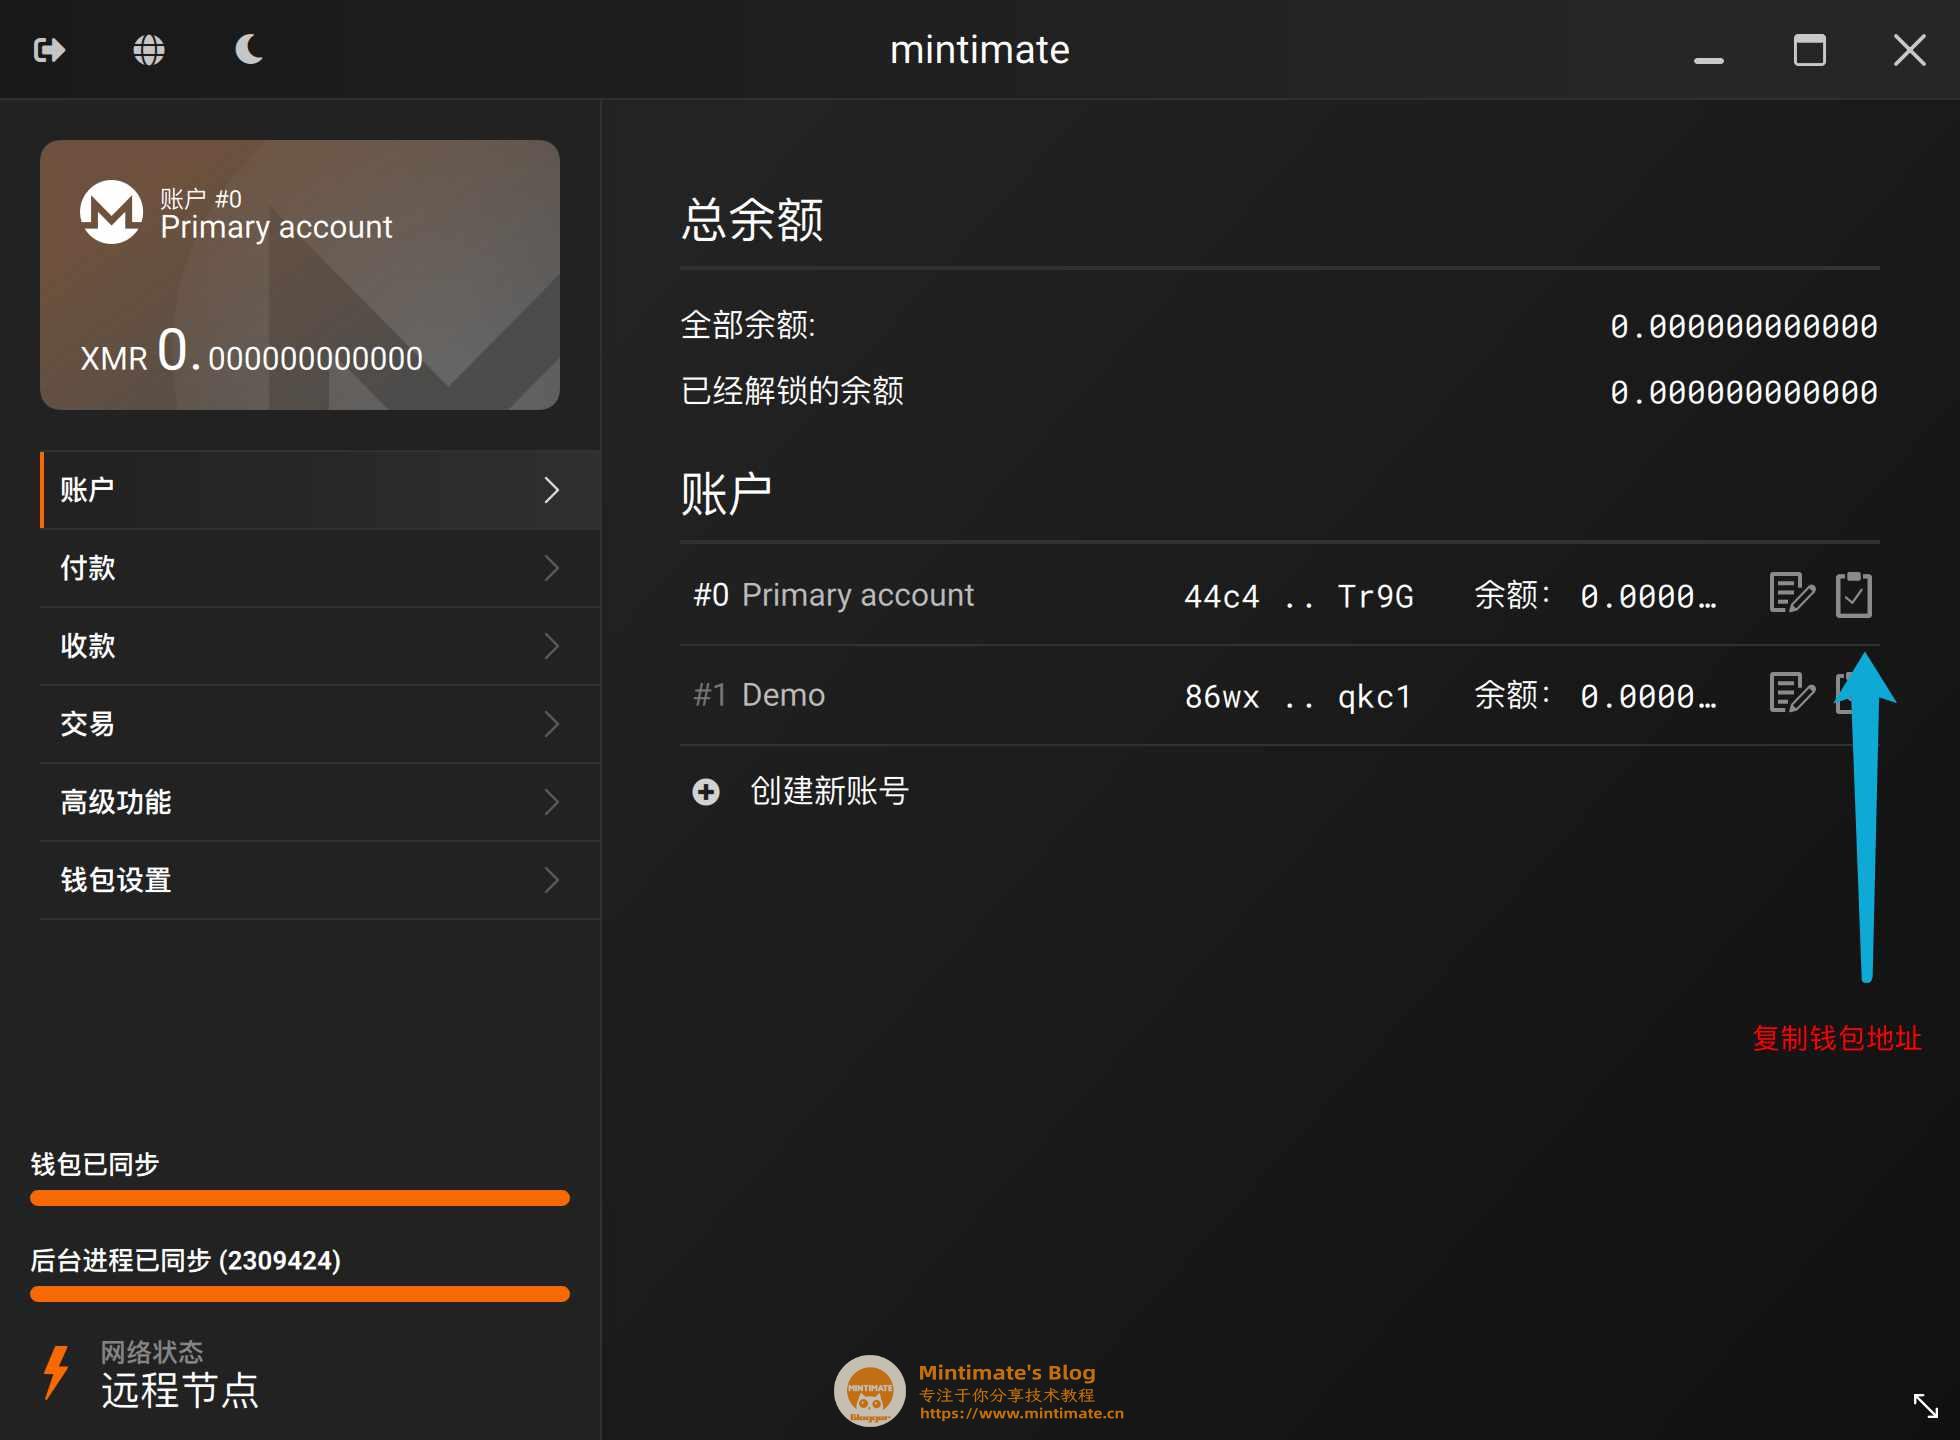Edit label of #1 Demo account
Image resolution: width=1960 pixels, height=1440 pixels.
tap(1792, 693)
